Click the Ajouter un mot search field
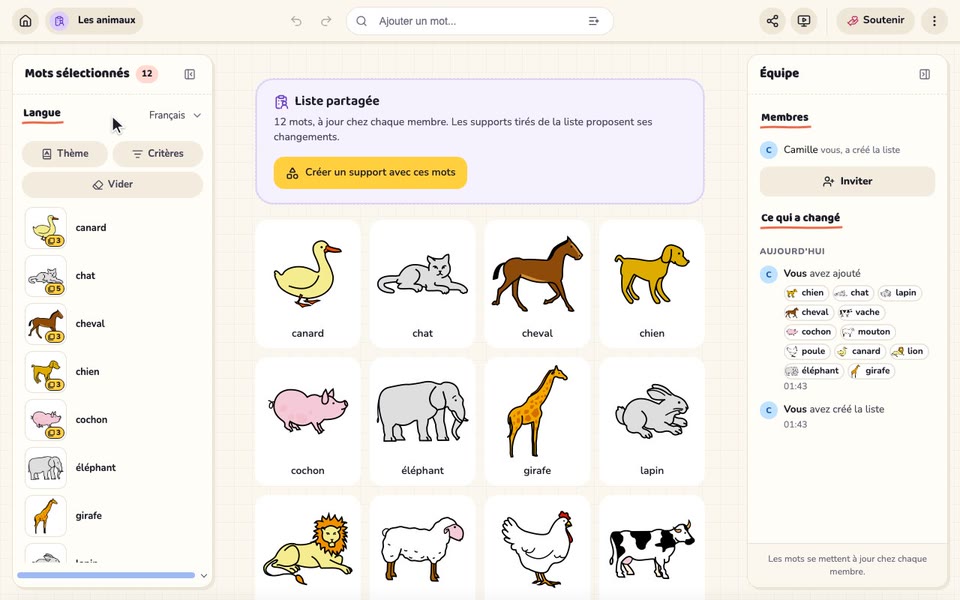This screenshot has width=960, height=600. (x=480, y=21)
